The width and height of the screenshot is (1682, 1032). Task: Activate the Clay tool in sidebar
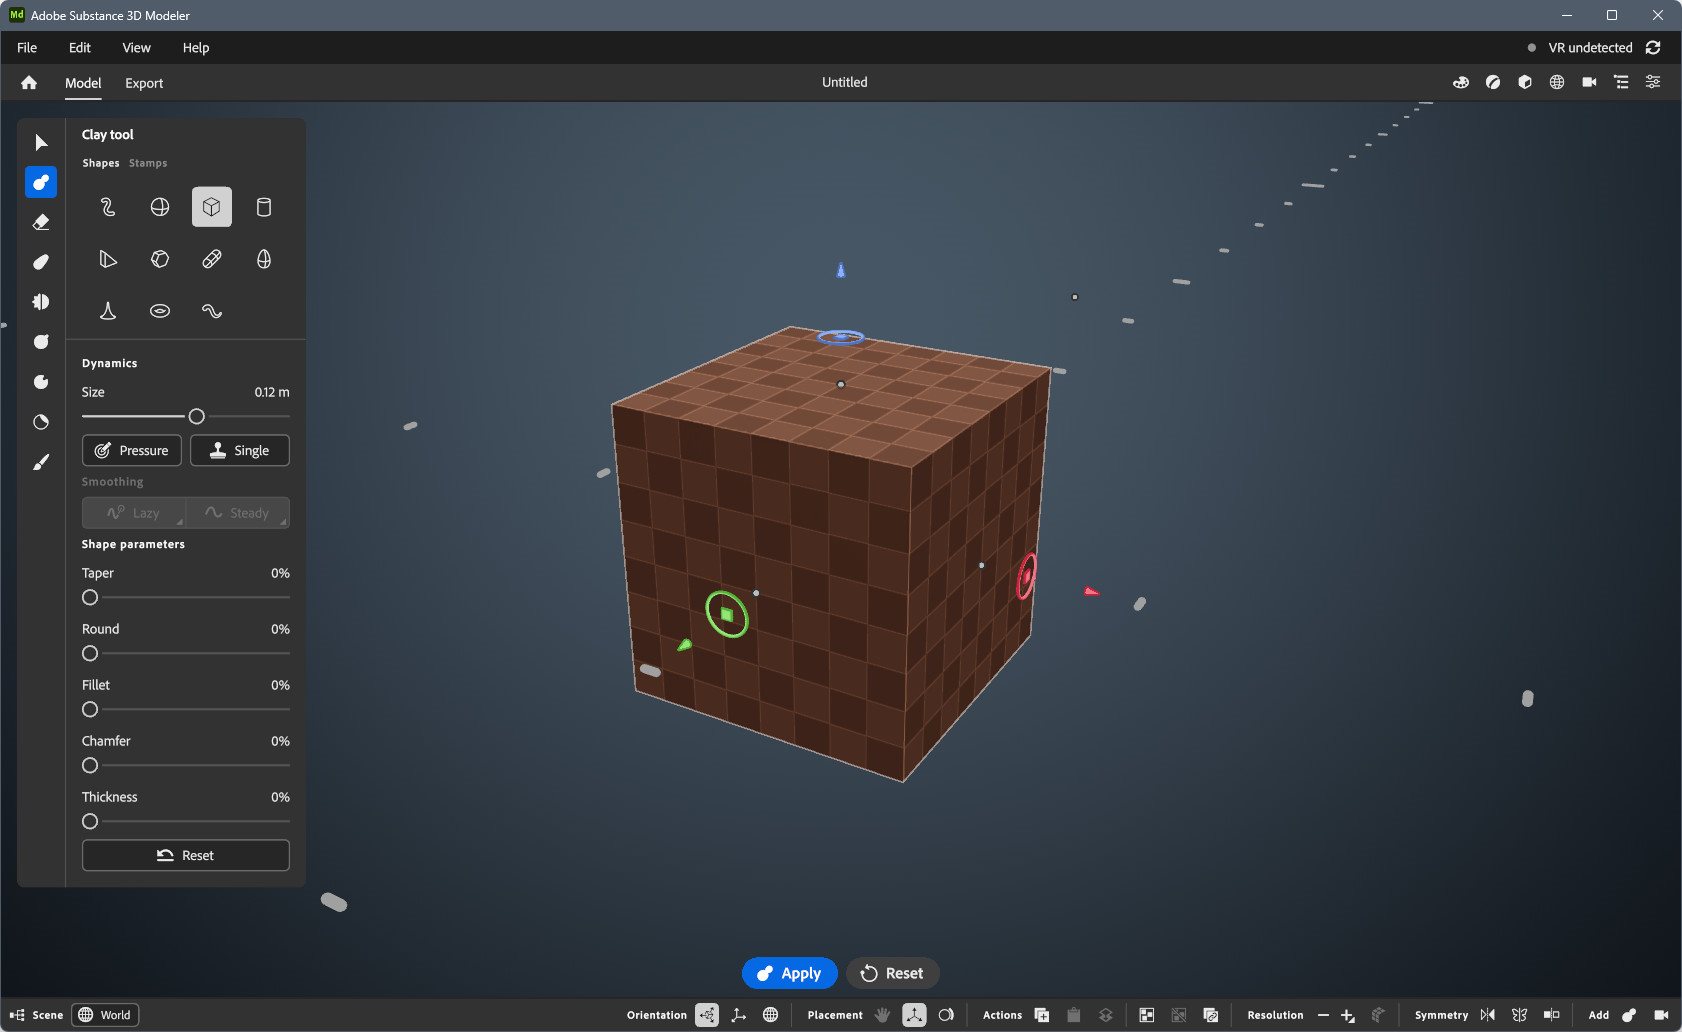click(x=41, y=182)
